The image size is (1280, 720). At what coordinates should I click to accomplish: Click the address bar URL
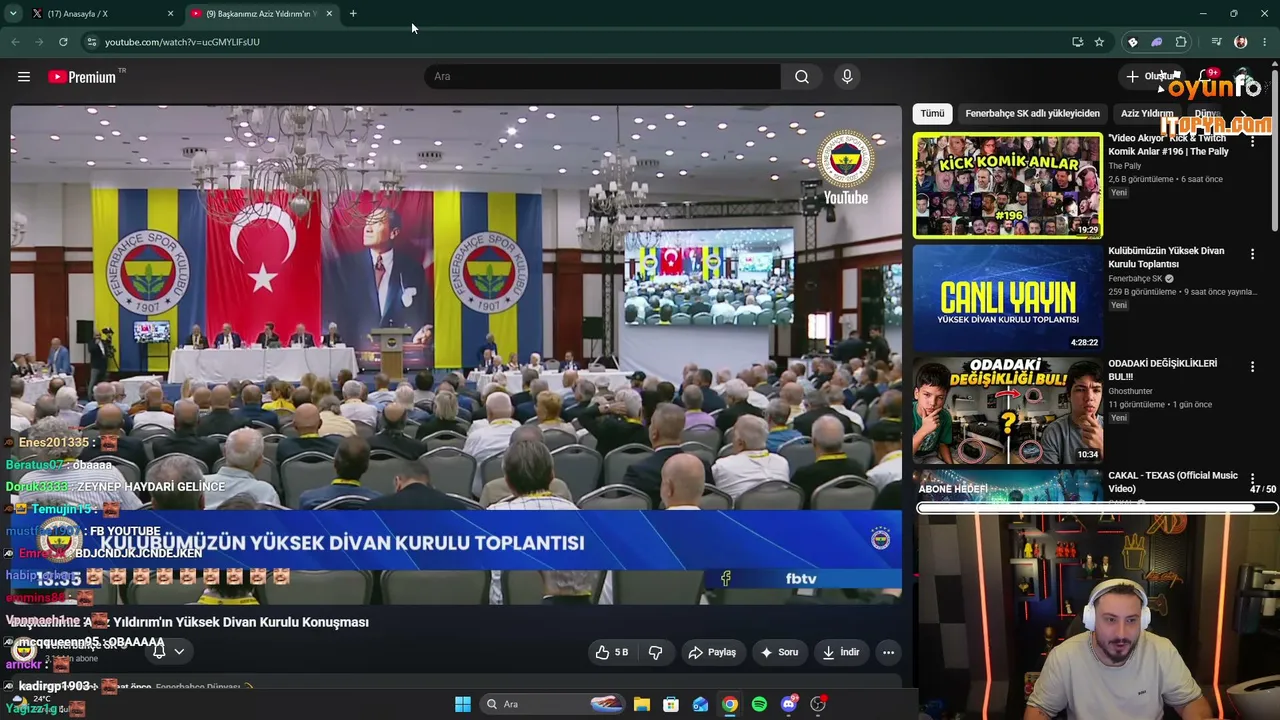click(182, 42)
